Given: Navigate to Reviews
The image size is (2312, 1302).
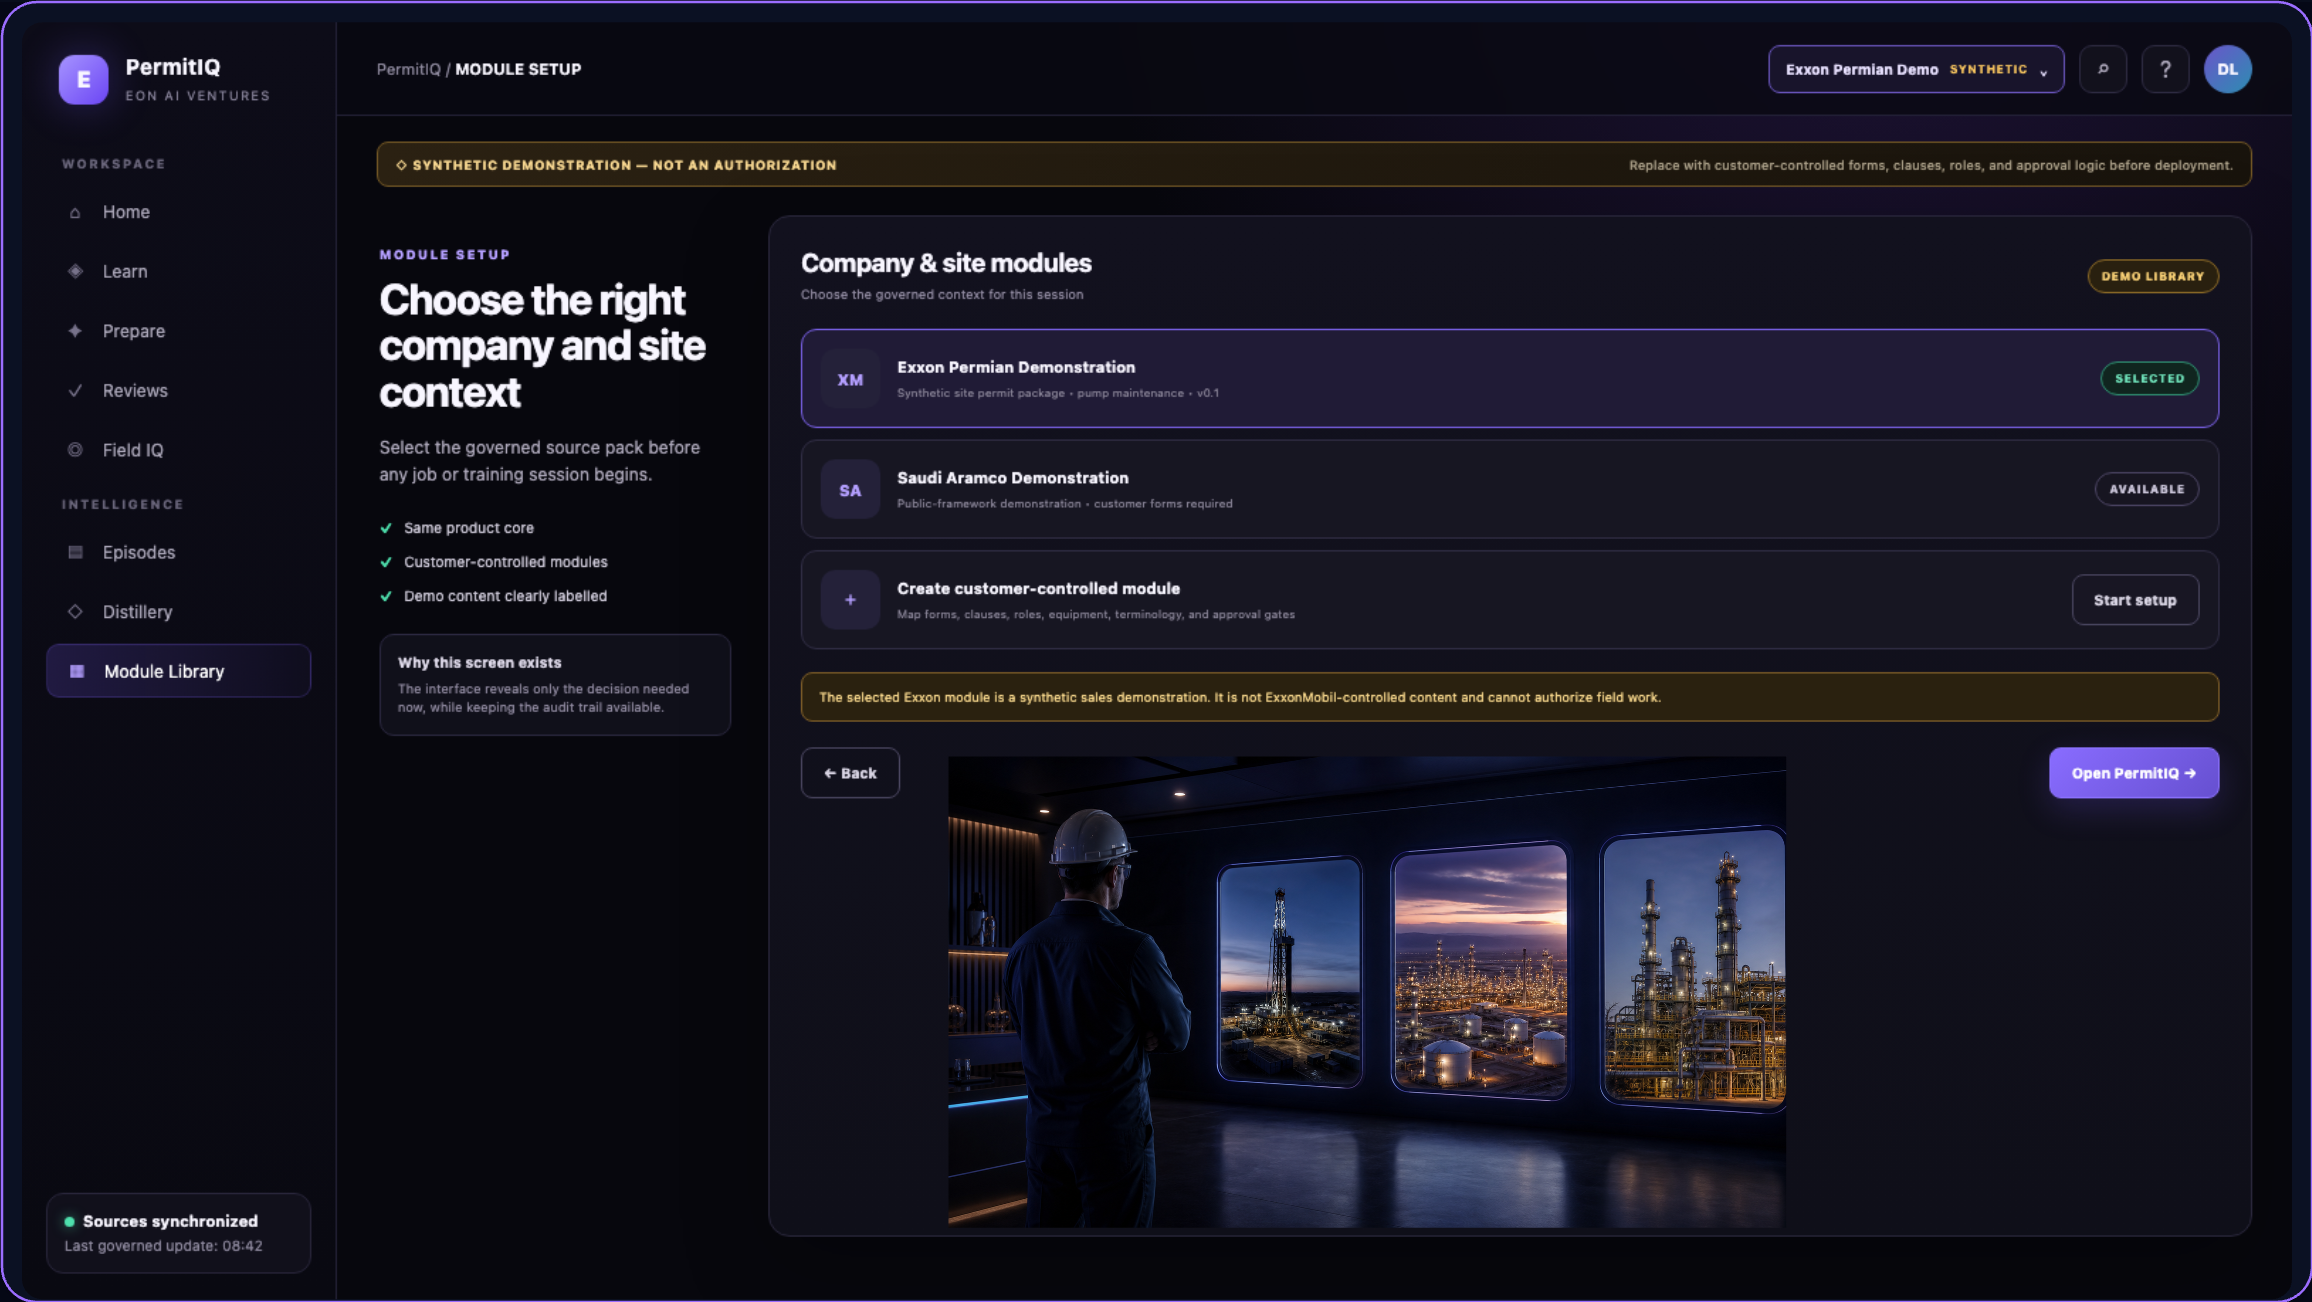Looking at the screenshot, I should coord(178,391).
